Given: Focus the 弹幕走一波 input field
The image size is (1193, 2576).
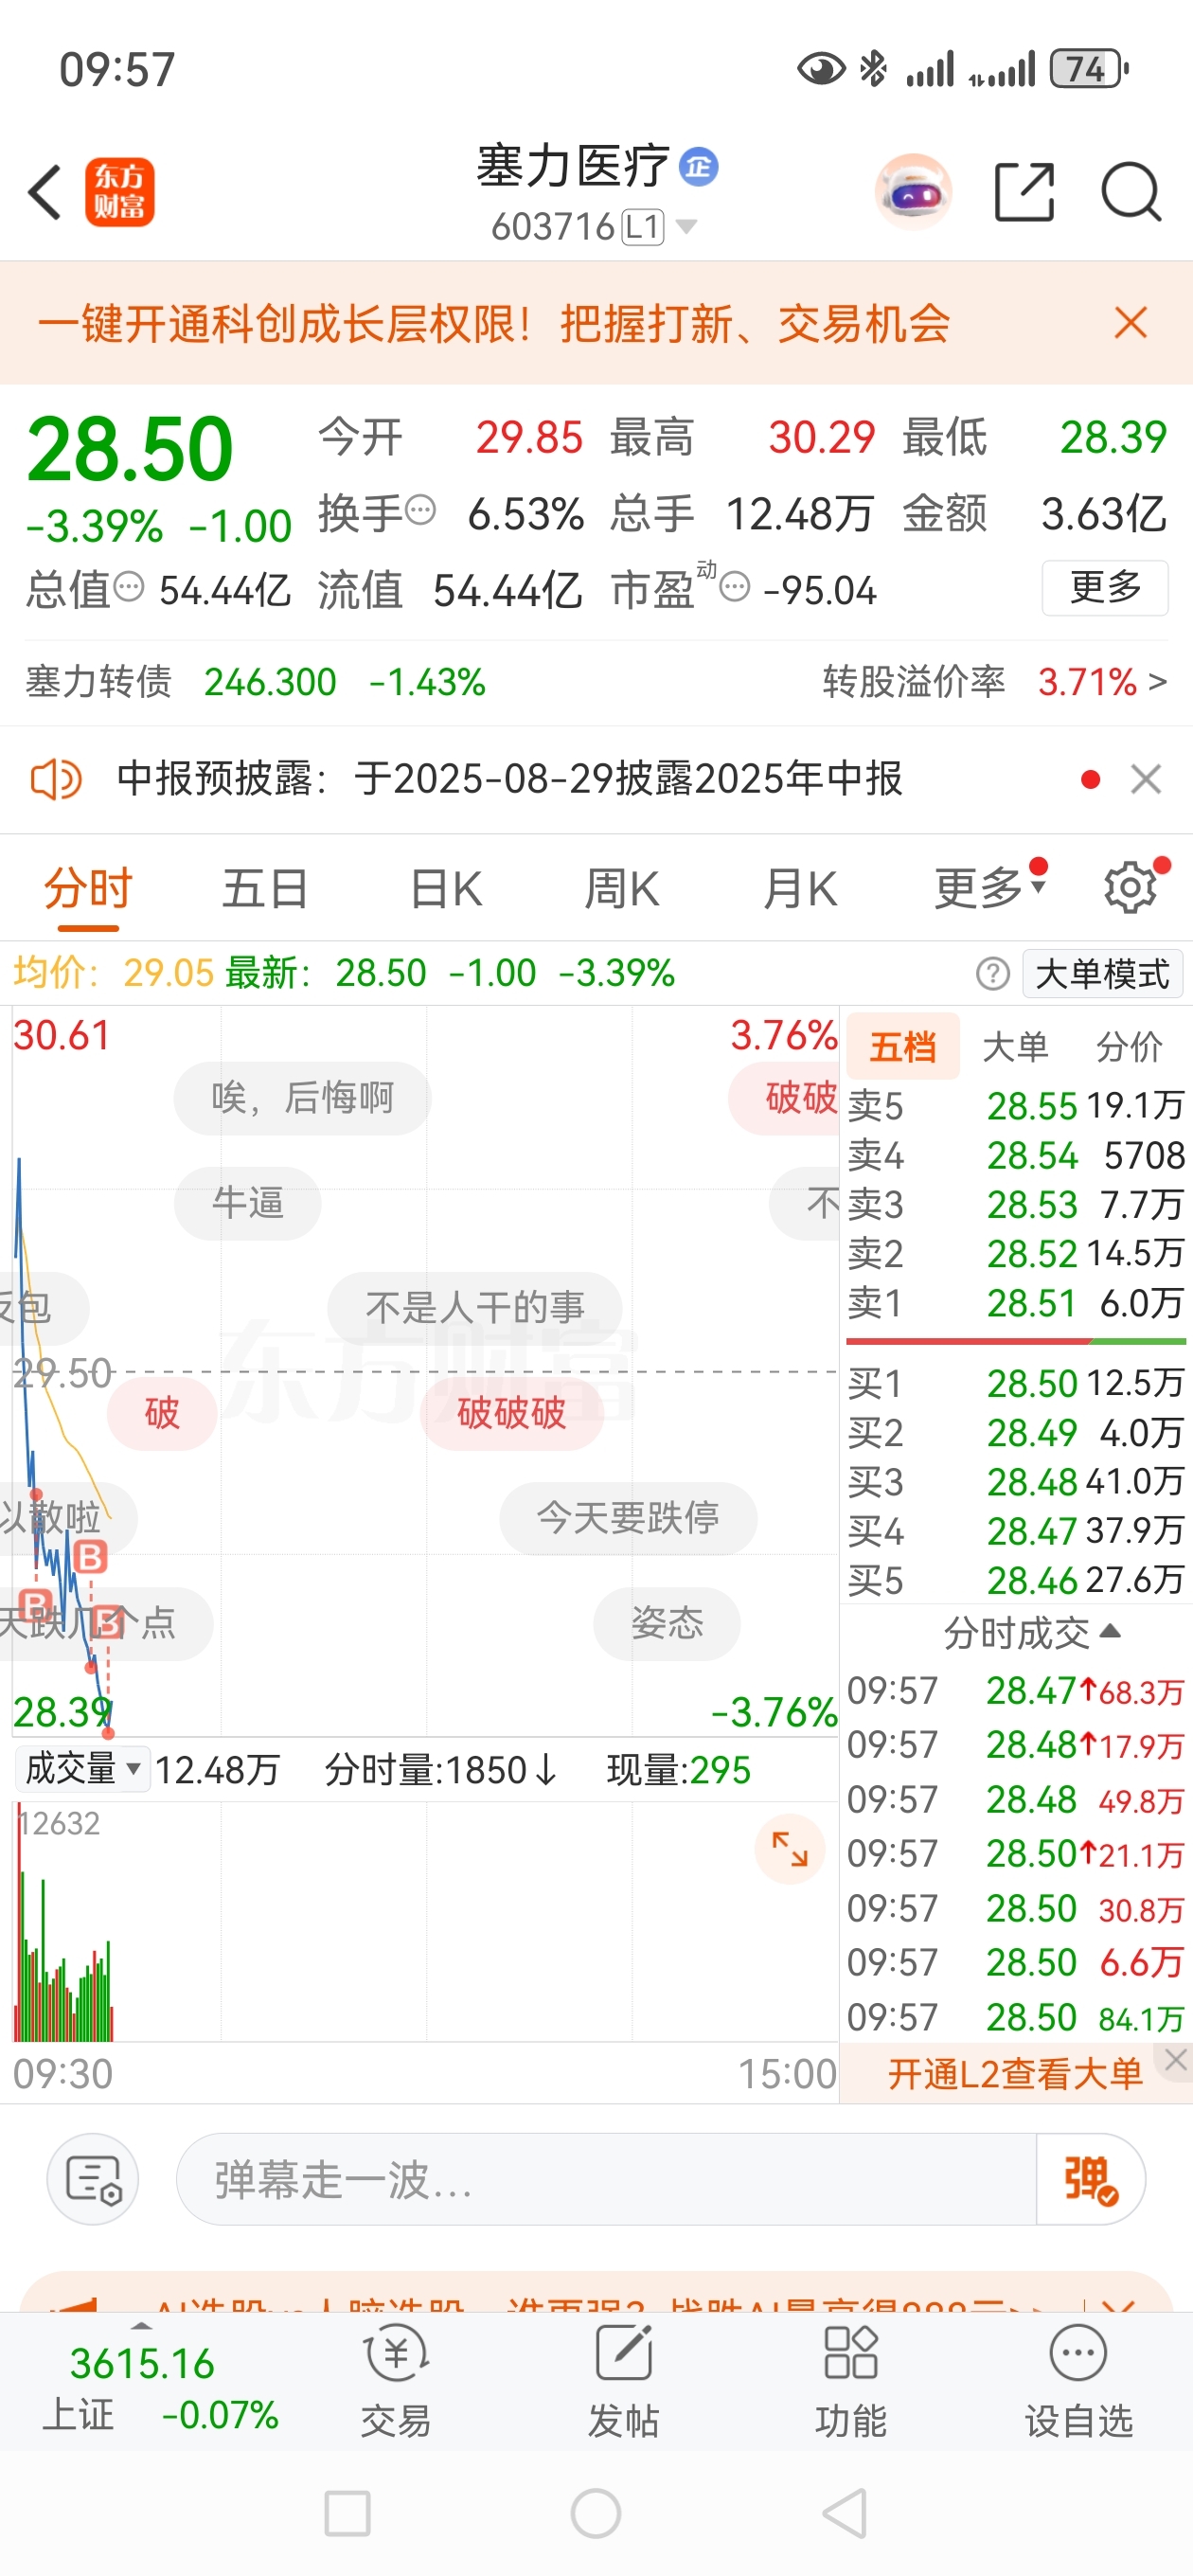Looking at the screenshot, I should tap(605, 2179).
